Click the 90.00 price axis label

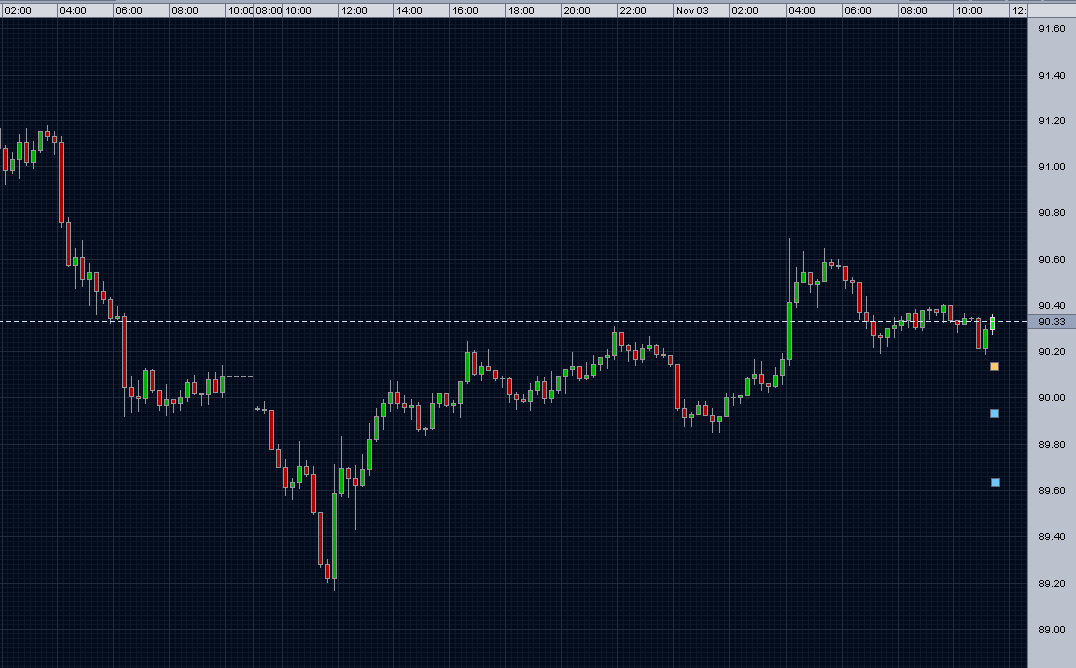(1051, 398)
